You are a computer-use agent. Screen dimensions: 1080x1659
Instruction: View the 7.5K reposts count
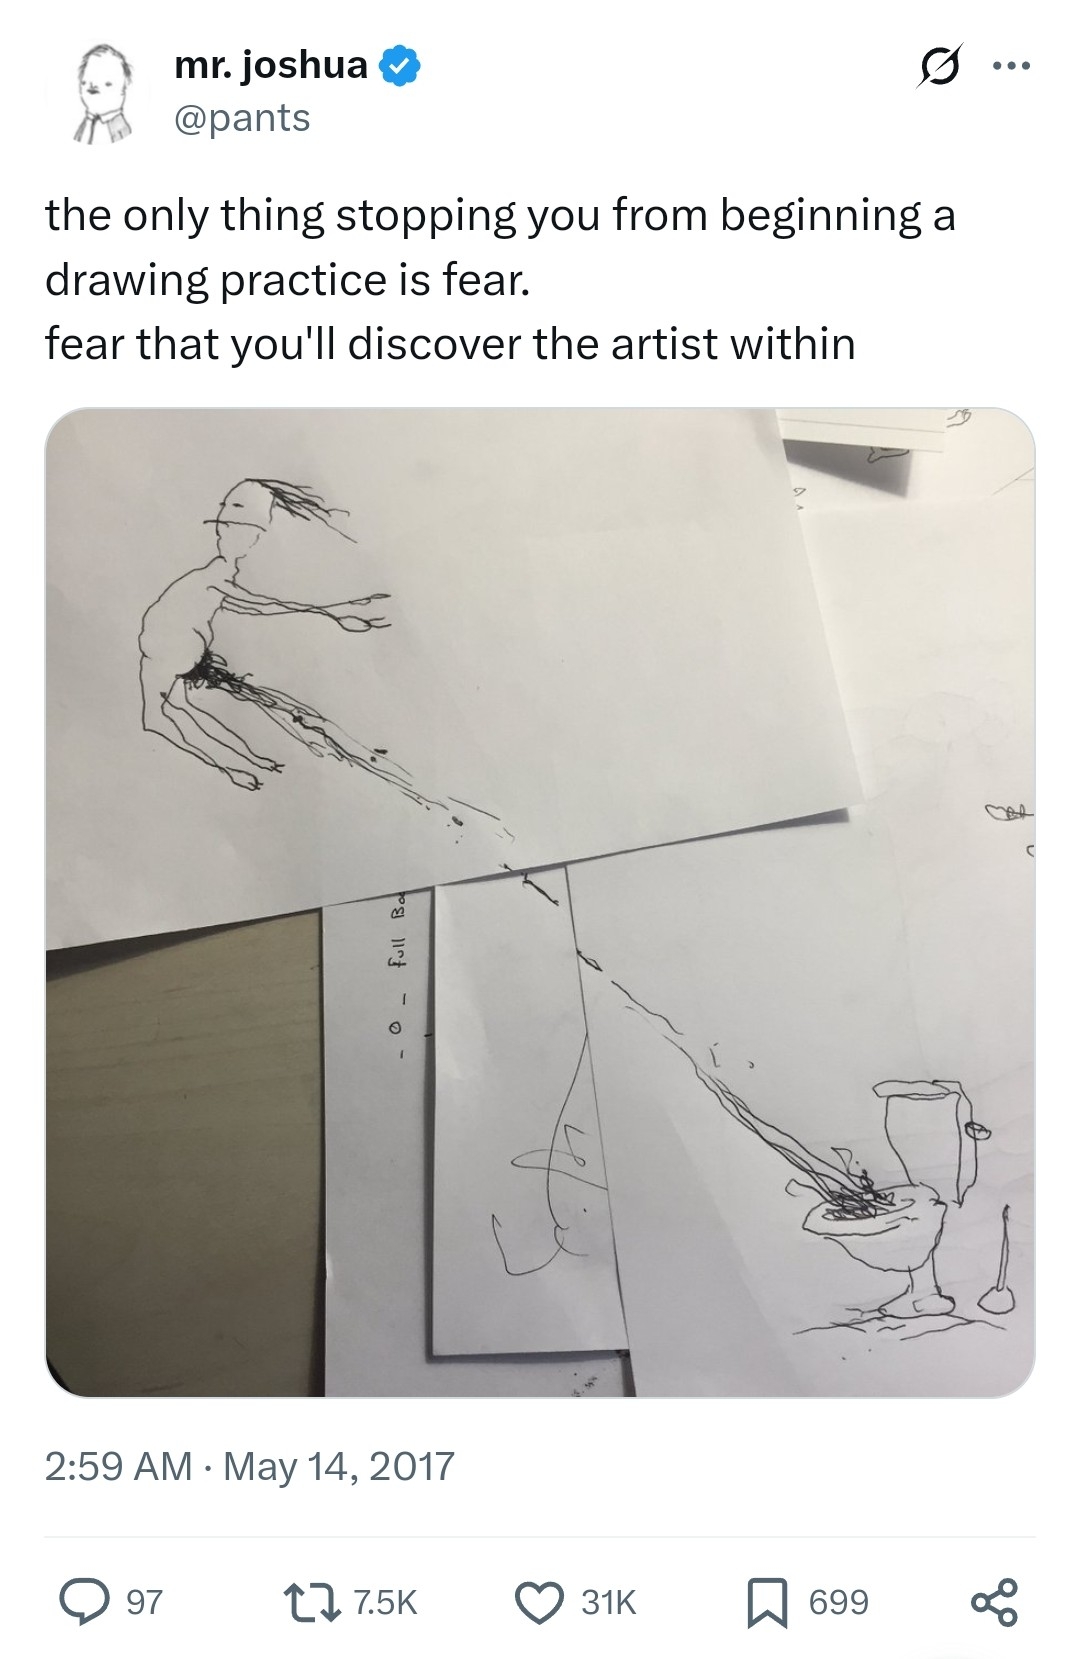(386, 1602)
